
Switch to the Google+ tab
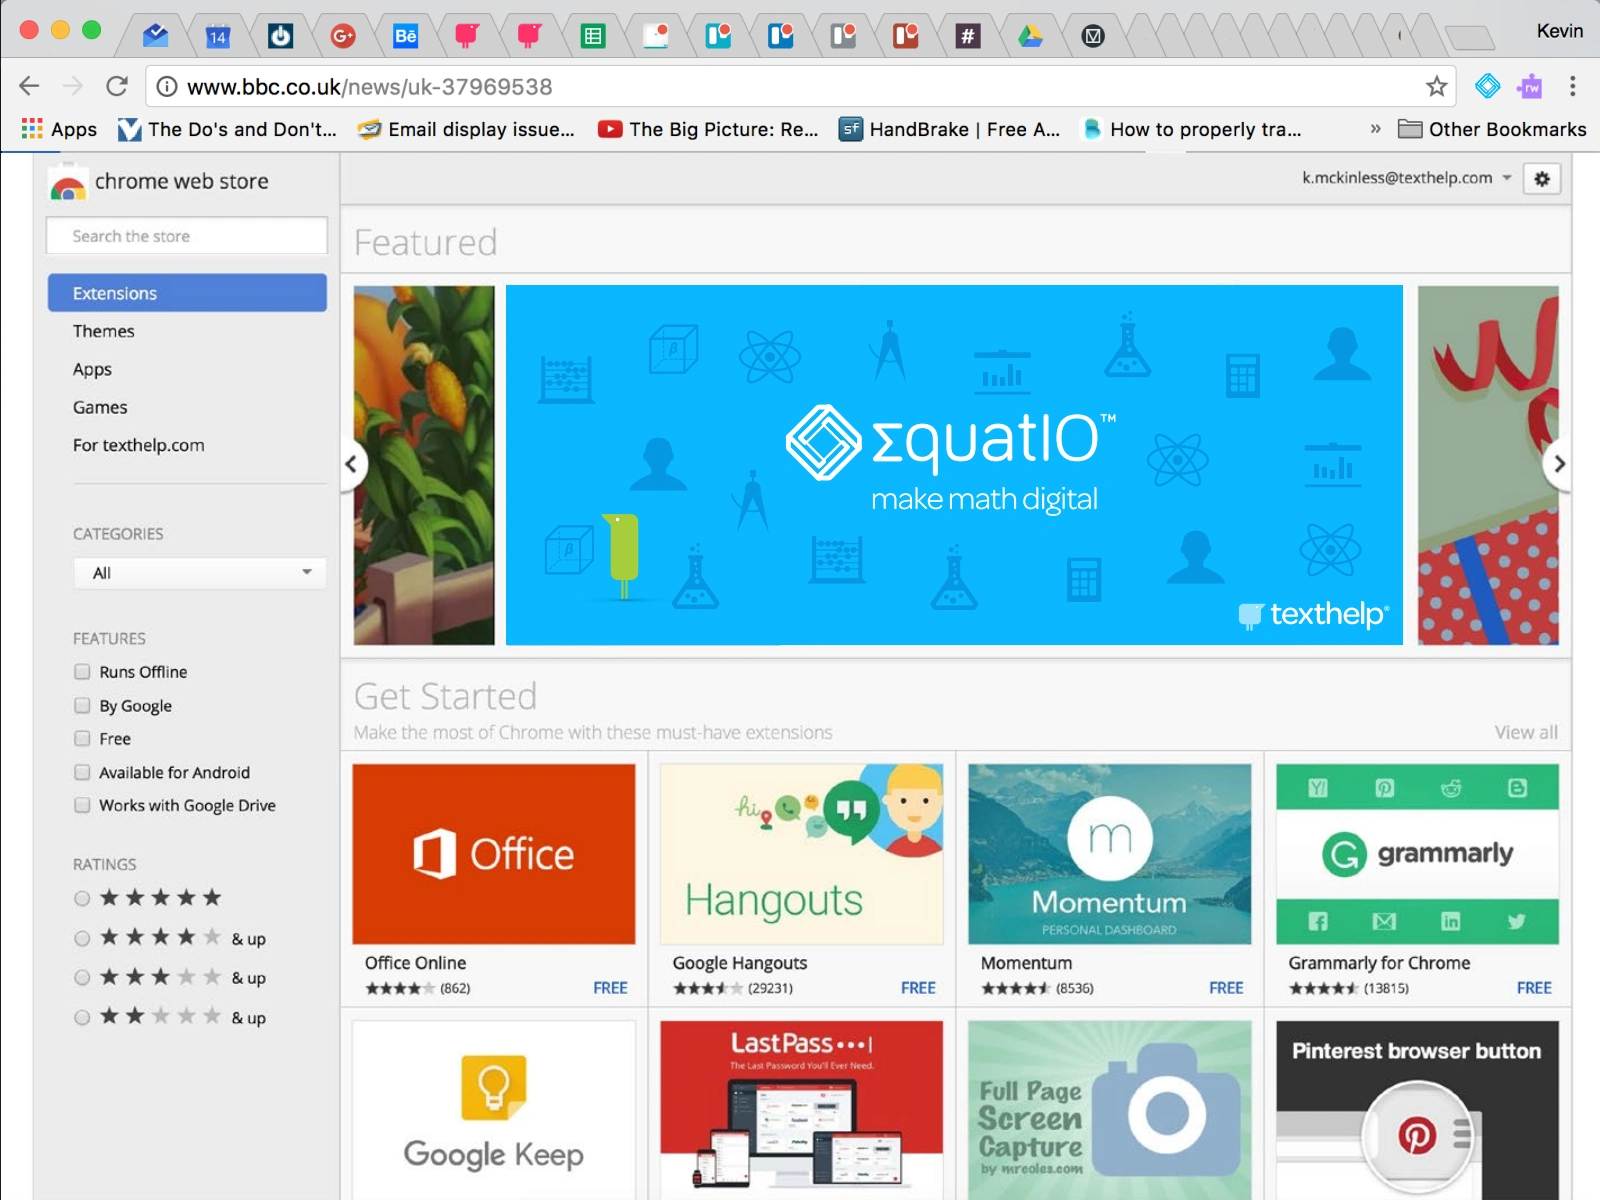[342, 37]
